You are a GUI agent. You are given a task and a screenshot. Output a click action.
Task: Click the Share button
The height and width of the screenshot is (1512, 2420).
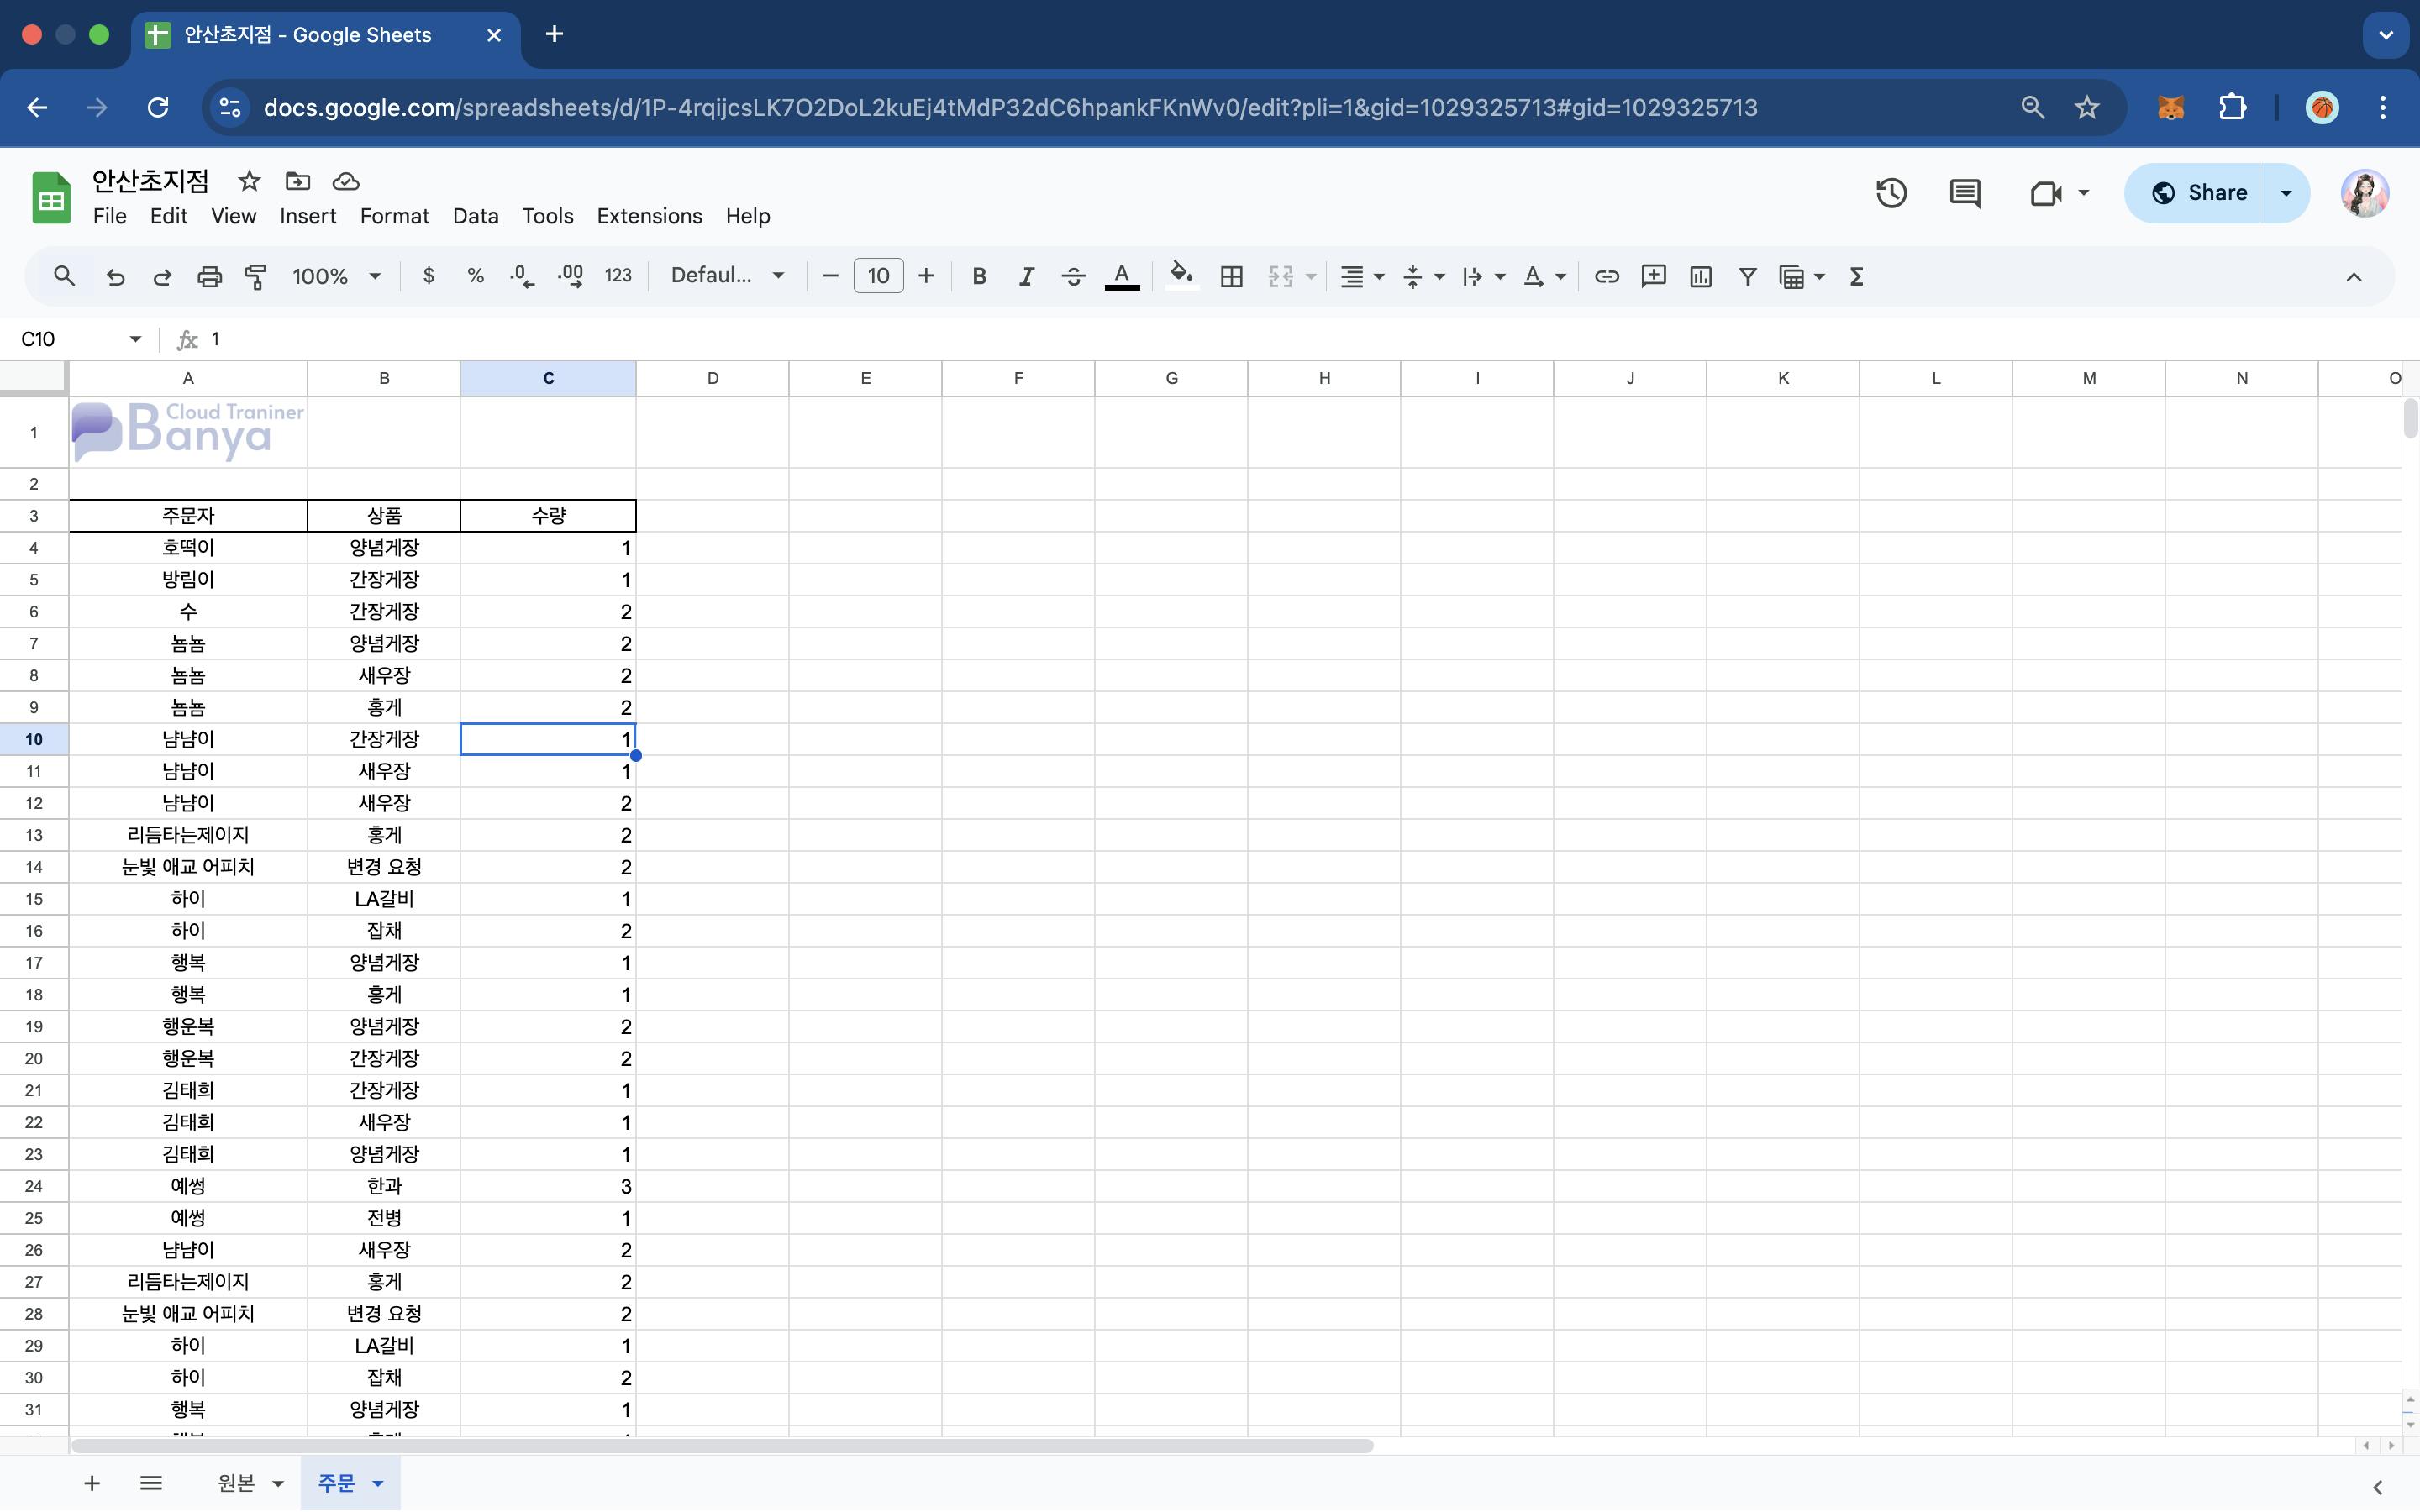click(2198, 193)
